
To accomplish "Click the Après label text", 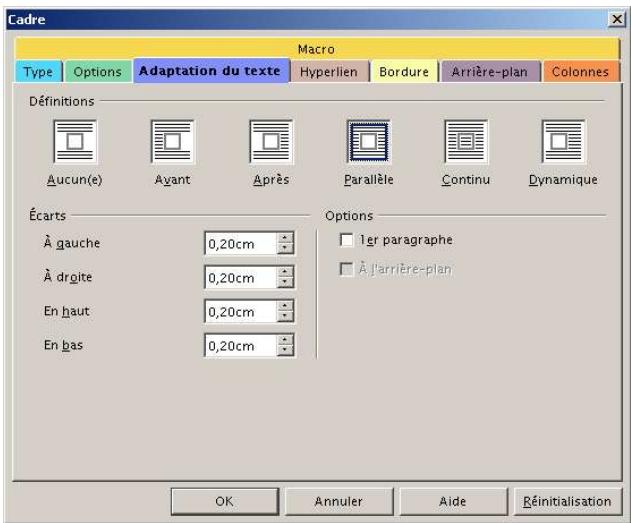I will click(271, 180).
